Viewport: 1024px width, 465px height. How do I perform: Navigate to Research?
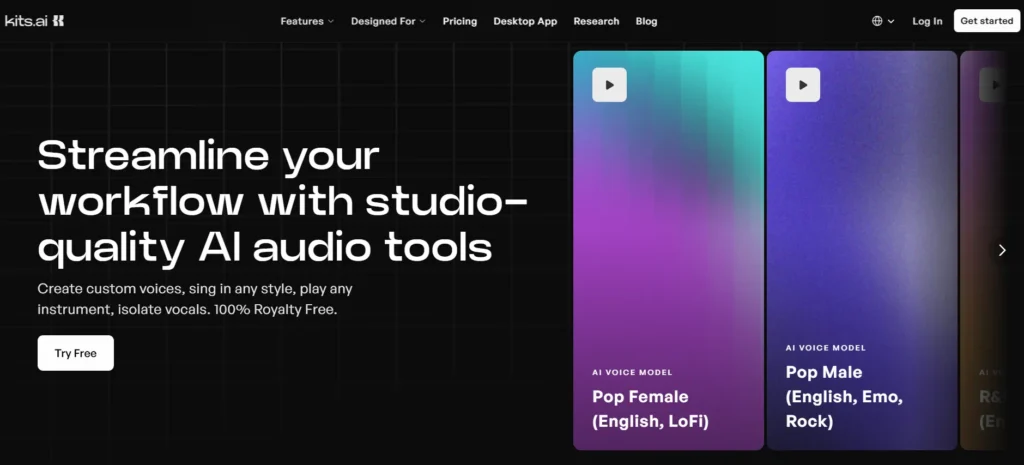click(x=596, y=21)
